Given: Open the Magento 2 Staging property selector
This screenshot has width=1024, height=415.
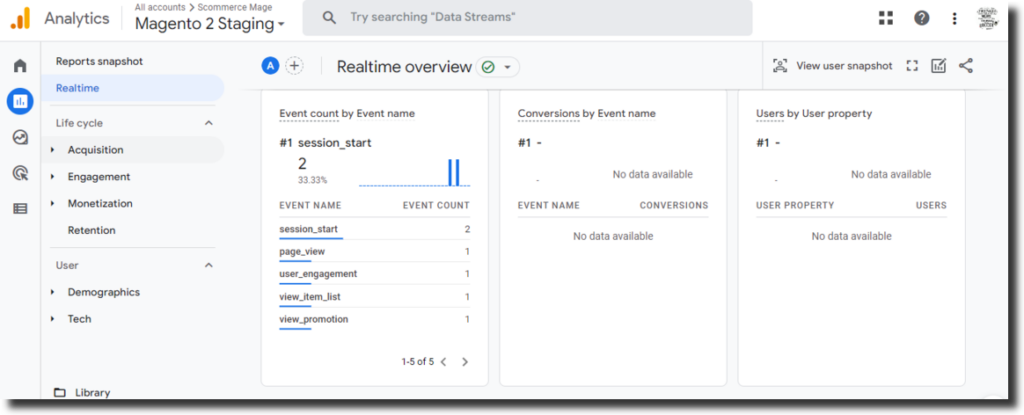Looking at the screenshot, I should click(210, 24).
